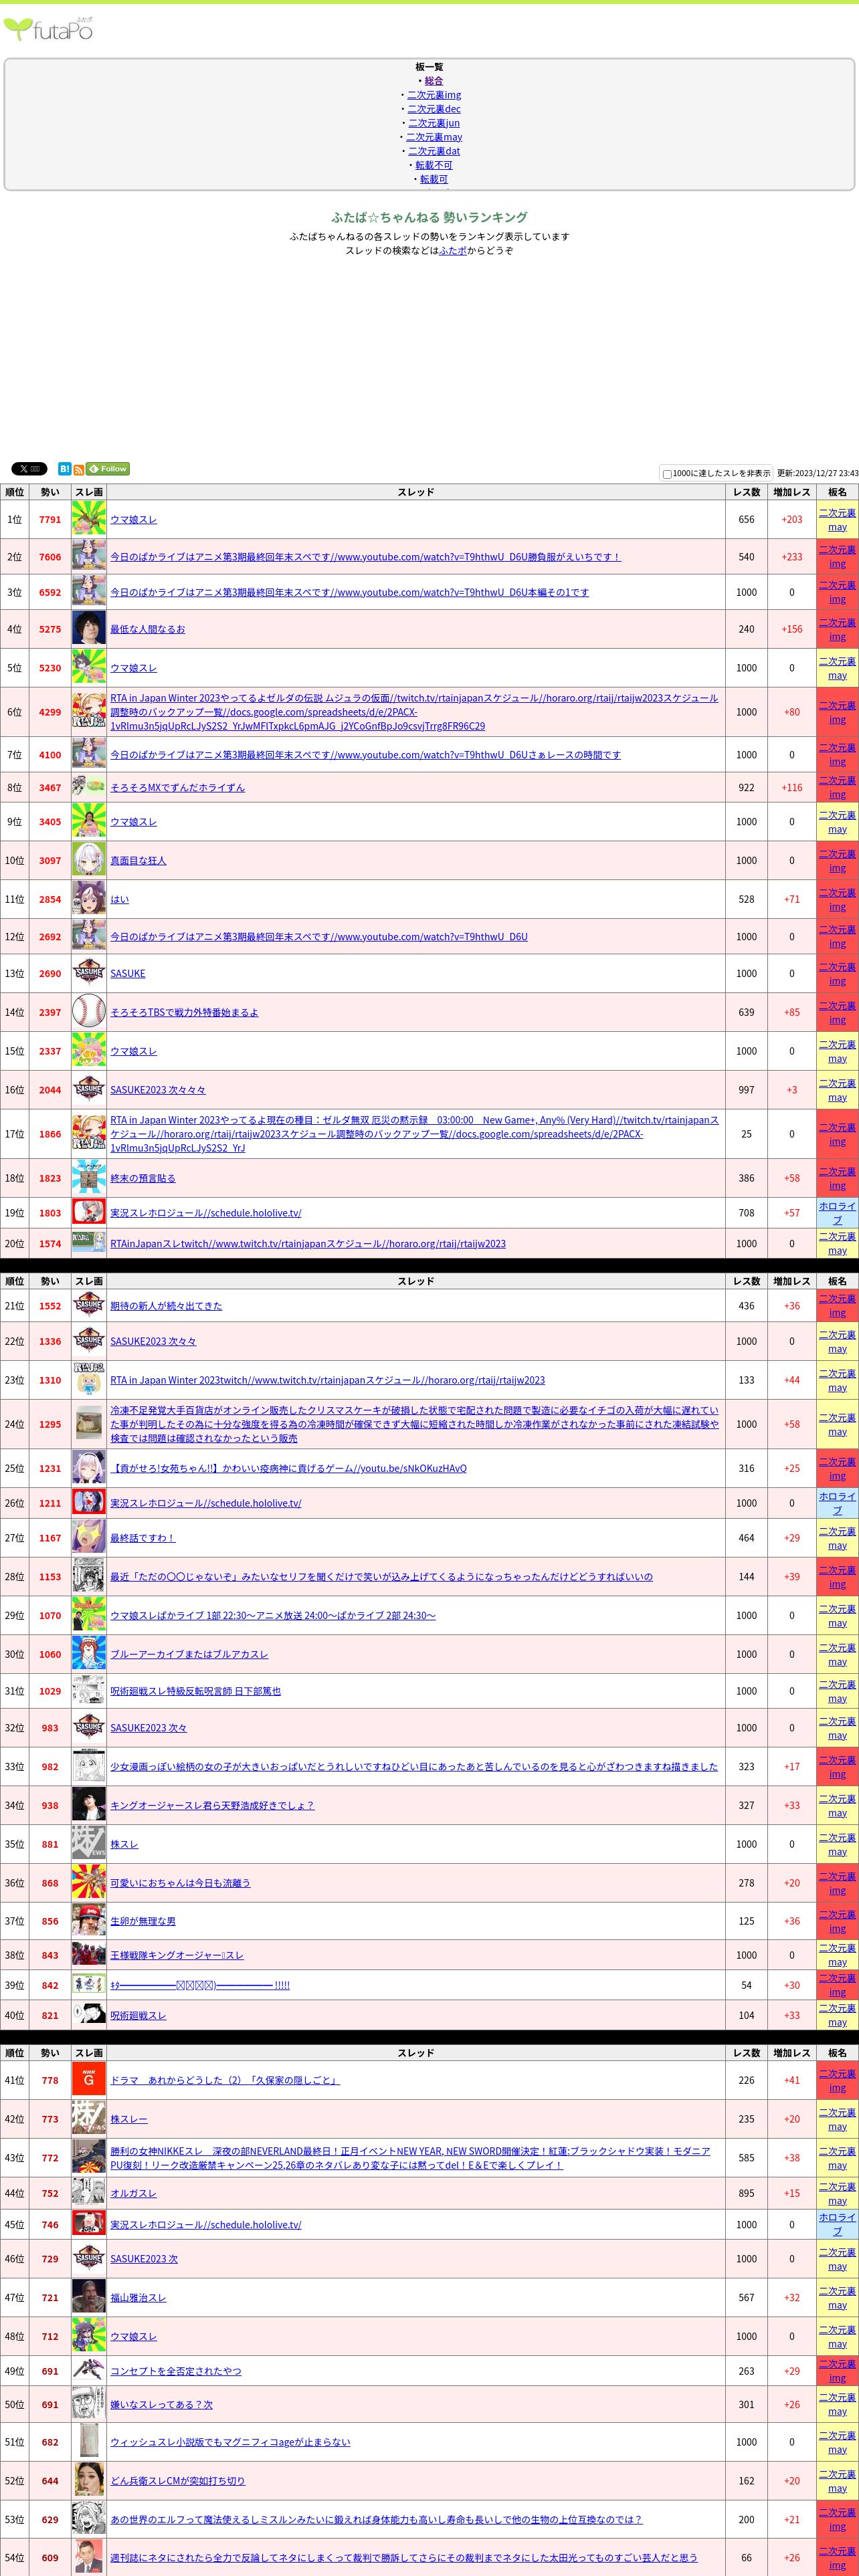Open the 二次元裏dec board link
The height and width of the screenshot is (2576, 859).
[x=434, y=109]
